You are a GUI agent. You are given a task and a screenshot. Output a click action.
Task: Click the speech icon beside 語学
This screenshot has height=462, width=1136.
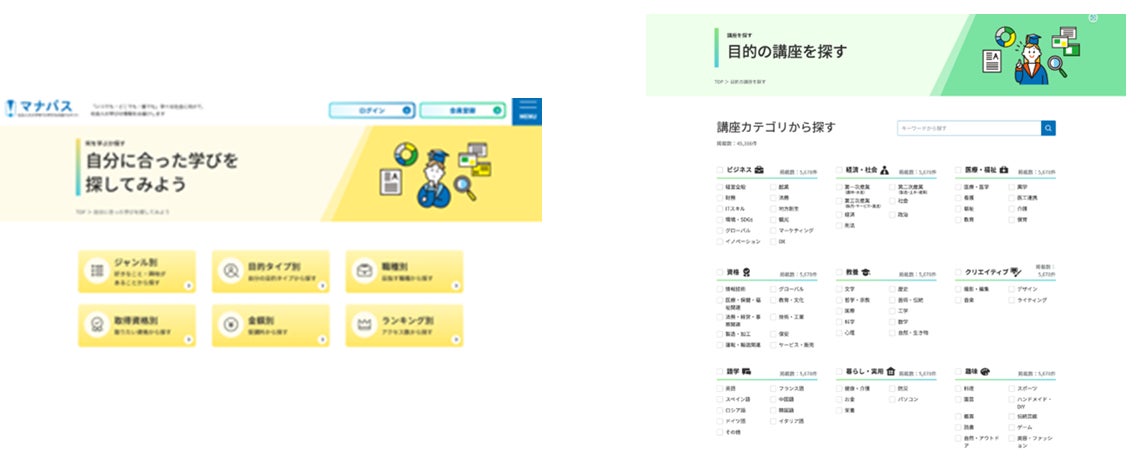[746, 371]
